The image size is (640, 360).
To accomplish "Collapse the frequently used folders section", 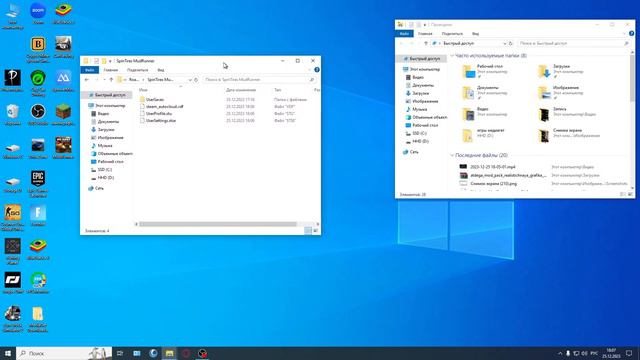I will click(x=452, y=56).
